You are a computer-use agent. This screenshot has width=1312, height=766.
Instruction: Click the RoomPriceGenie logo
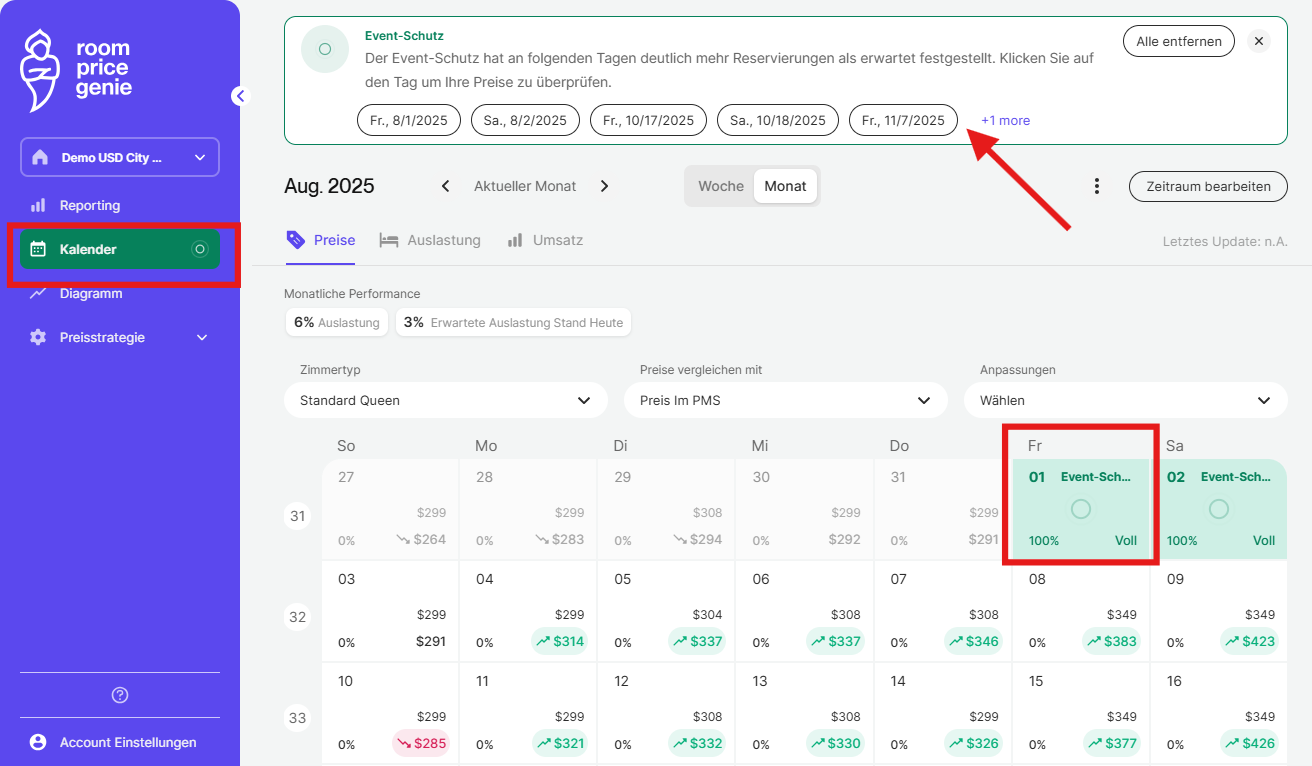pyautogui.click(x=76, y=70)
